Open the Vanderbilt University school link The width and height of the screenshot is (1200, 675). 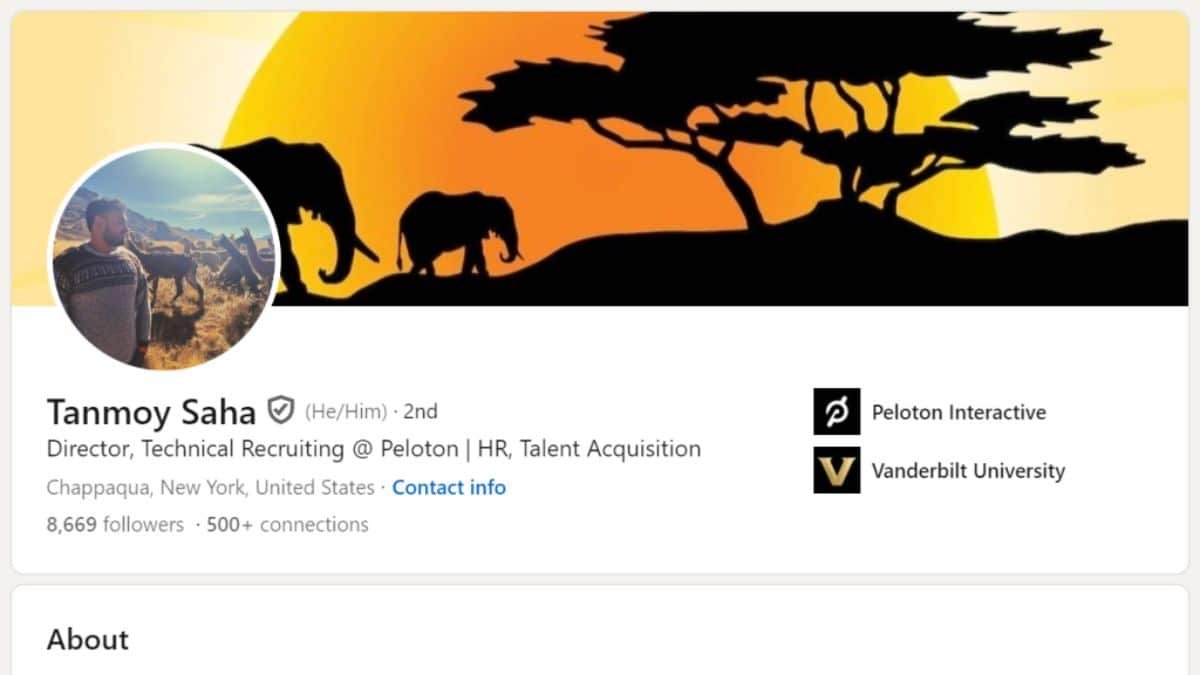click(x=968, y=470)
